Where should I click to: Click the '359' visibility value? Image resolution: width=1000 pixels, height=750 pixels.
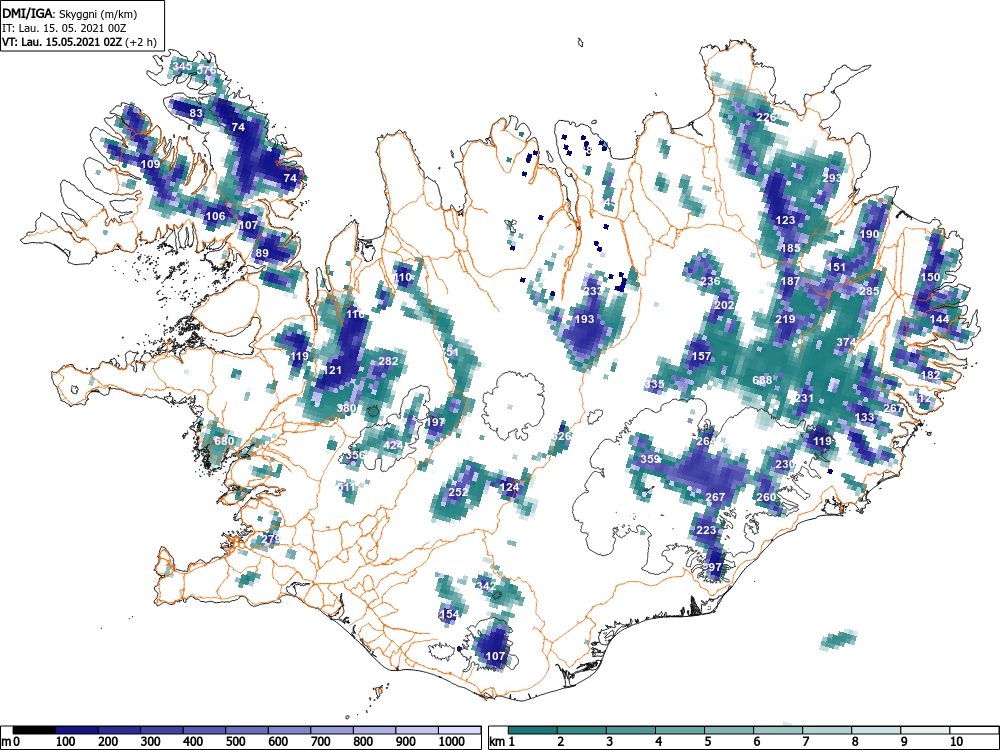pyautogui.click(x=650, y=459)
